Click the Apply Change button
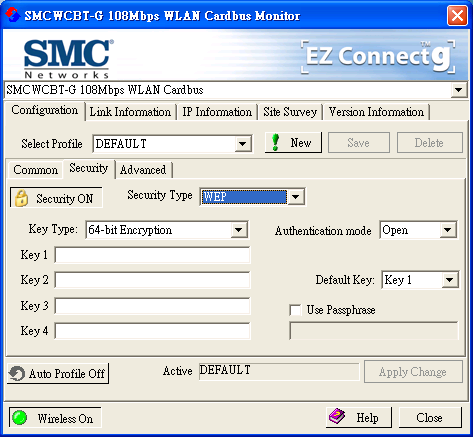 [x=413, y=372]
